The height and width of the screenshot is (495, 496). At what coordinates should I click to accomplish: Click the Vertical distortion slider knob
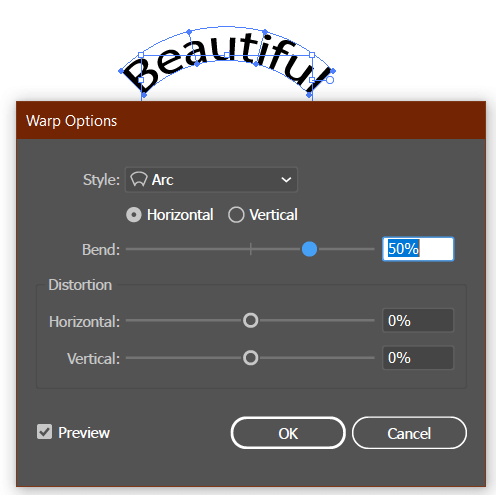point(250,358)
